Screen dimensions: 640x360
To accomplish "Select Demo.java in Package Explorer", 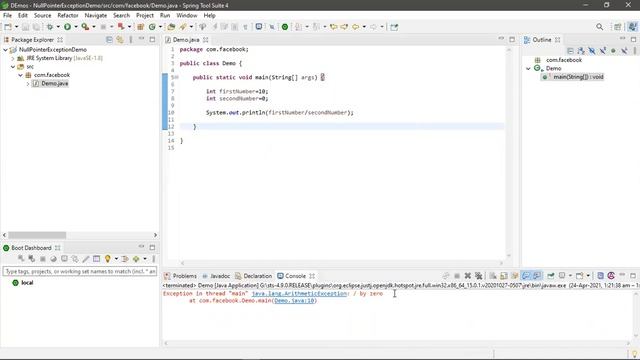I will (x=50, y=84).
